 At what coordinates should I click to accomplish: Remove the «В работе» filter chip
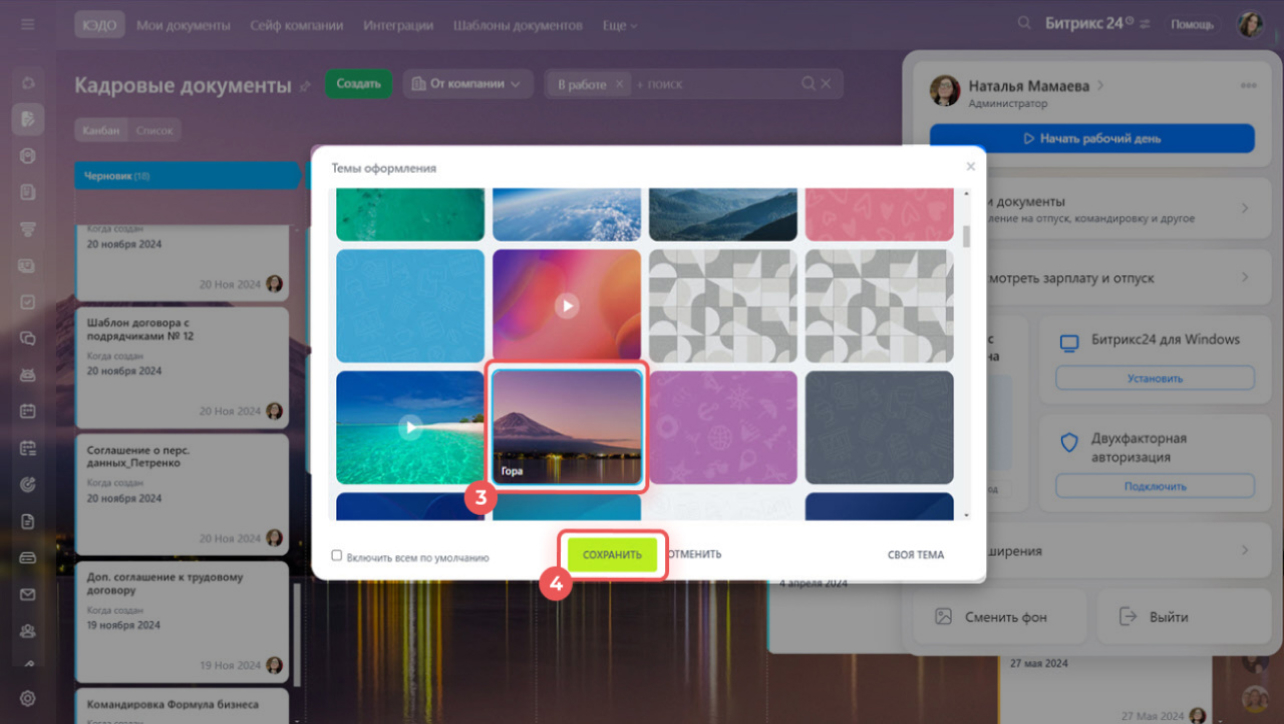619,85
